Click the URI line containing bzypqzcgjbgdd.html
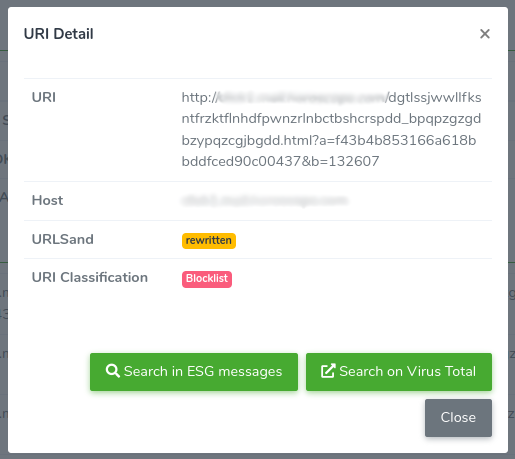This screenshot has height=459, width=515. pos(329,141)
